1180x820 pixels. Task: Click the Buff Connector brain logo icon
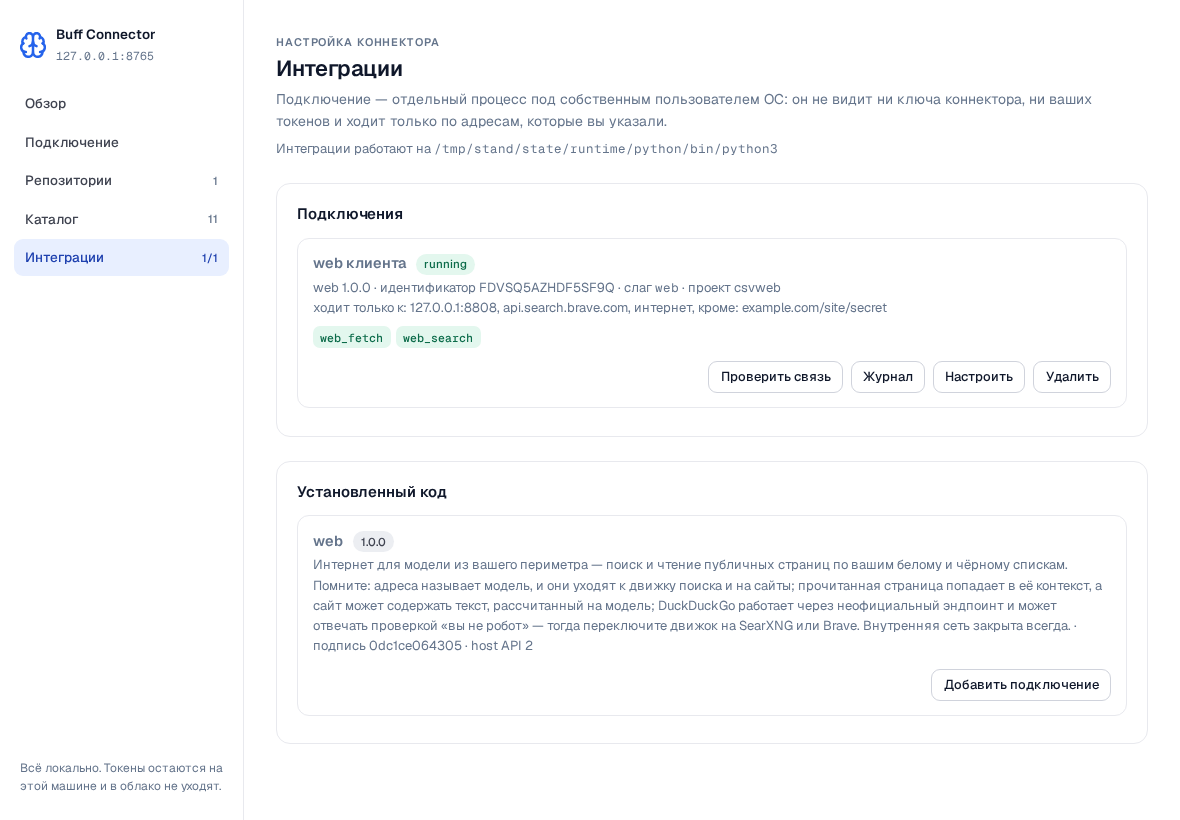tap(33, 45)
